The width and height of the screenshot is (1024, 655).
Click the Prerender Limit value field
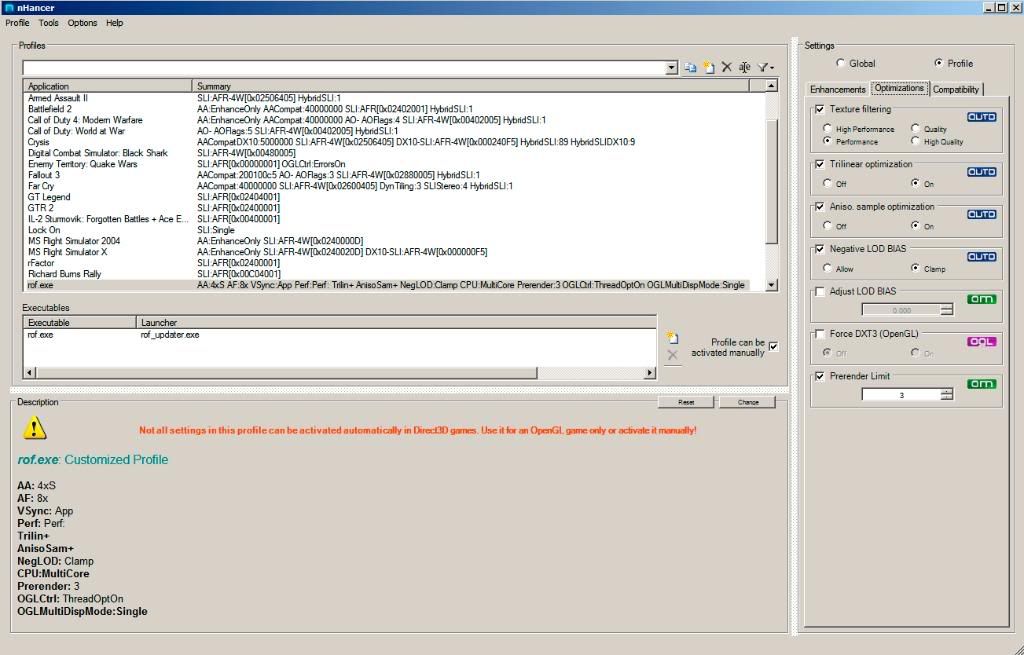point(901,394)
